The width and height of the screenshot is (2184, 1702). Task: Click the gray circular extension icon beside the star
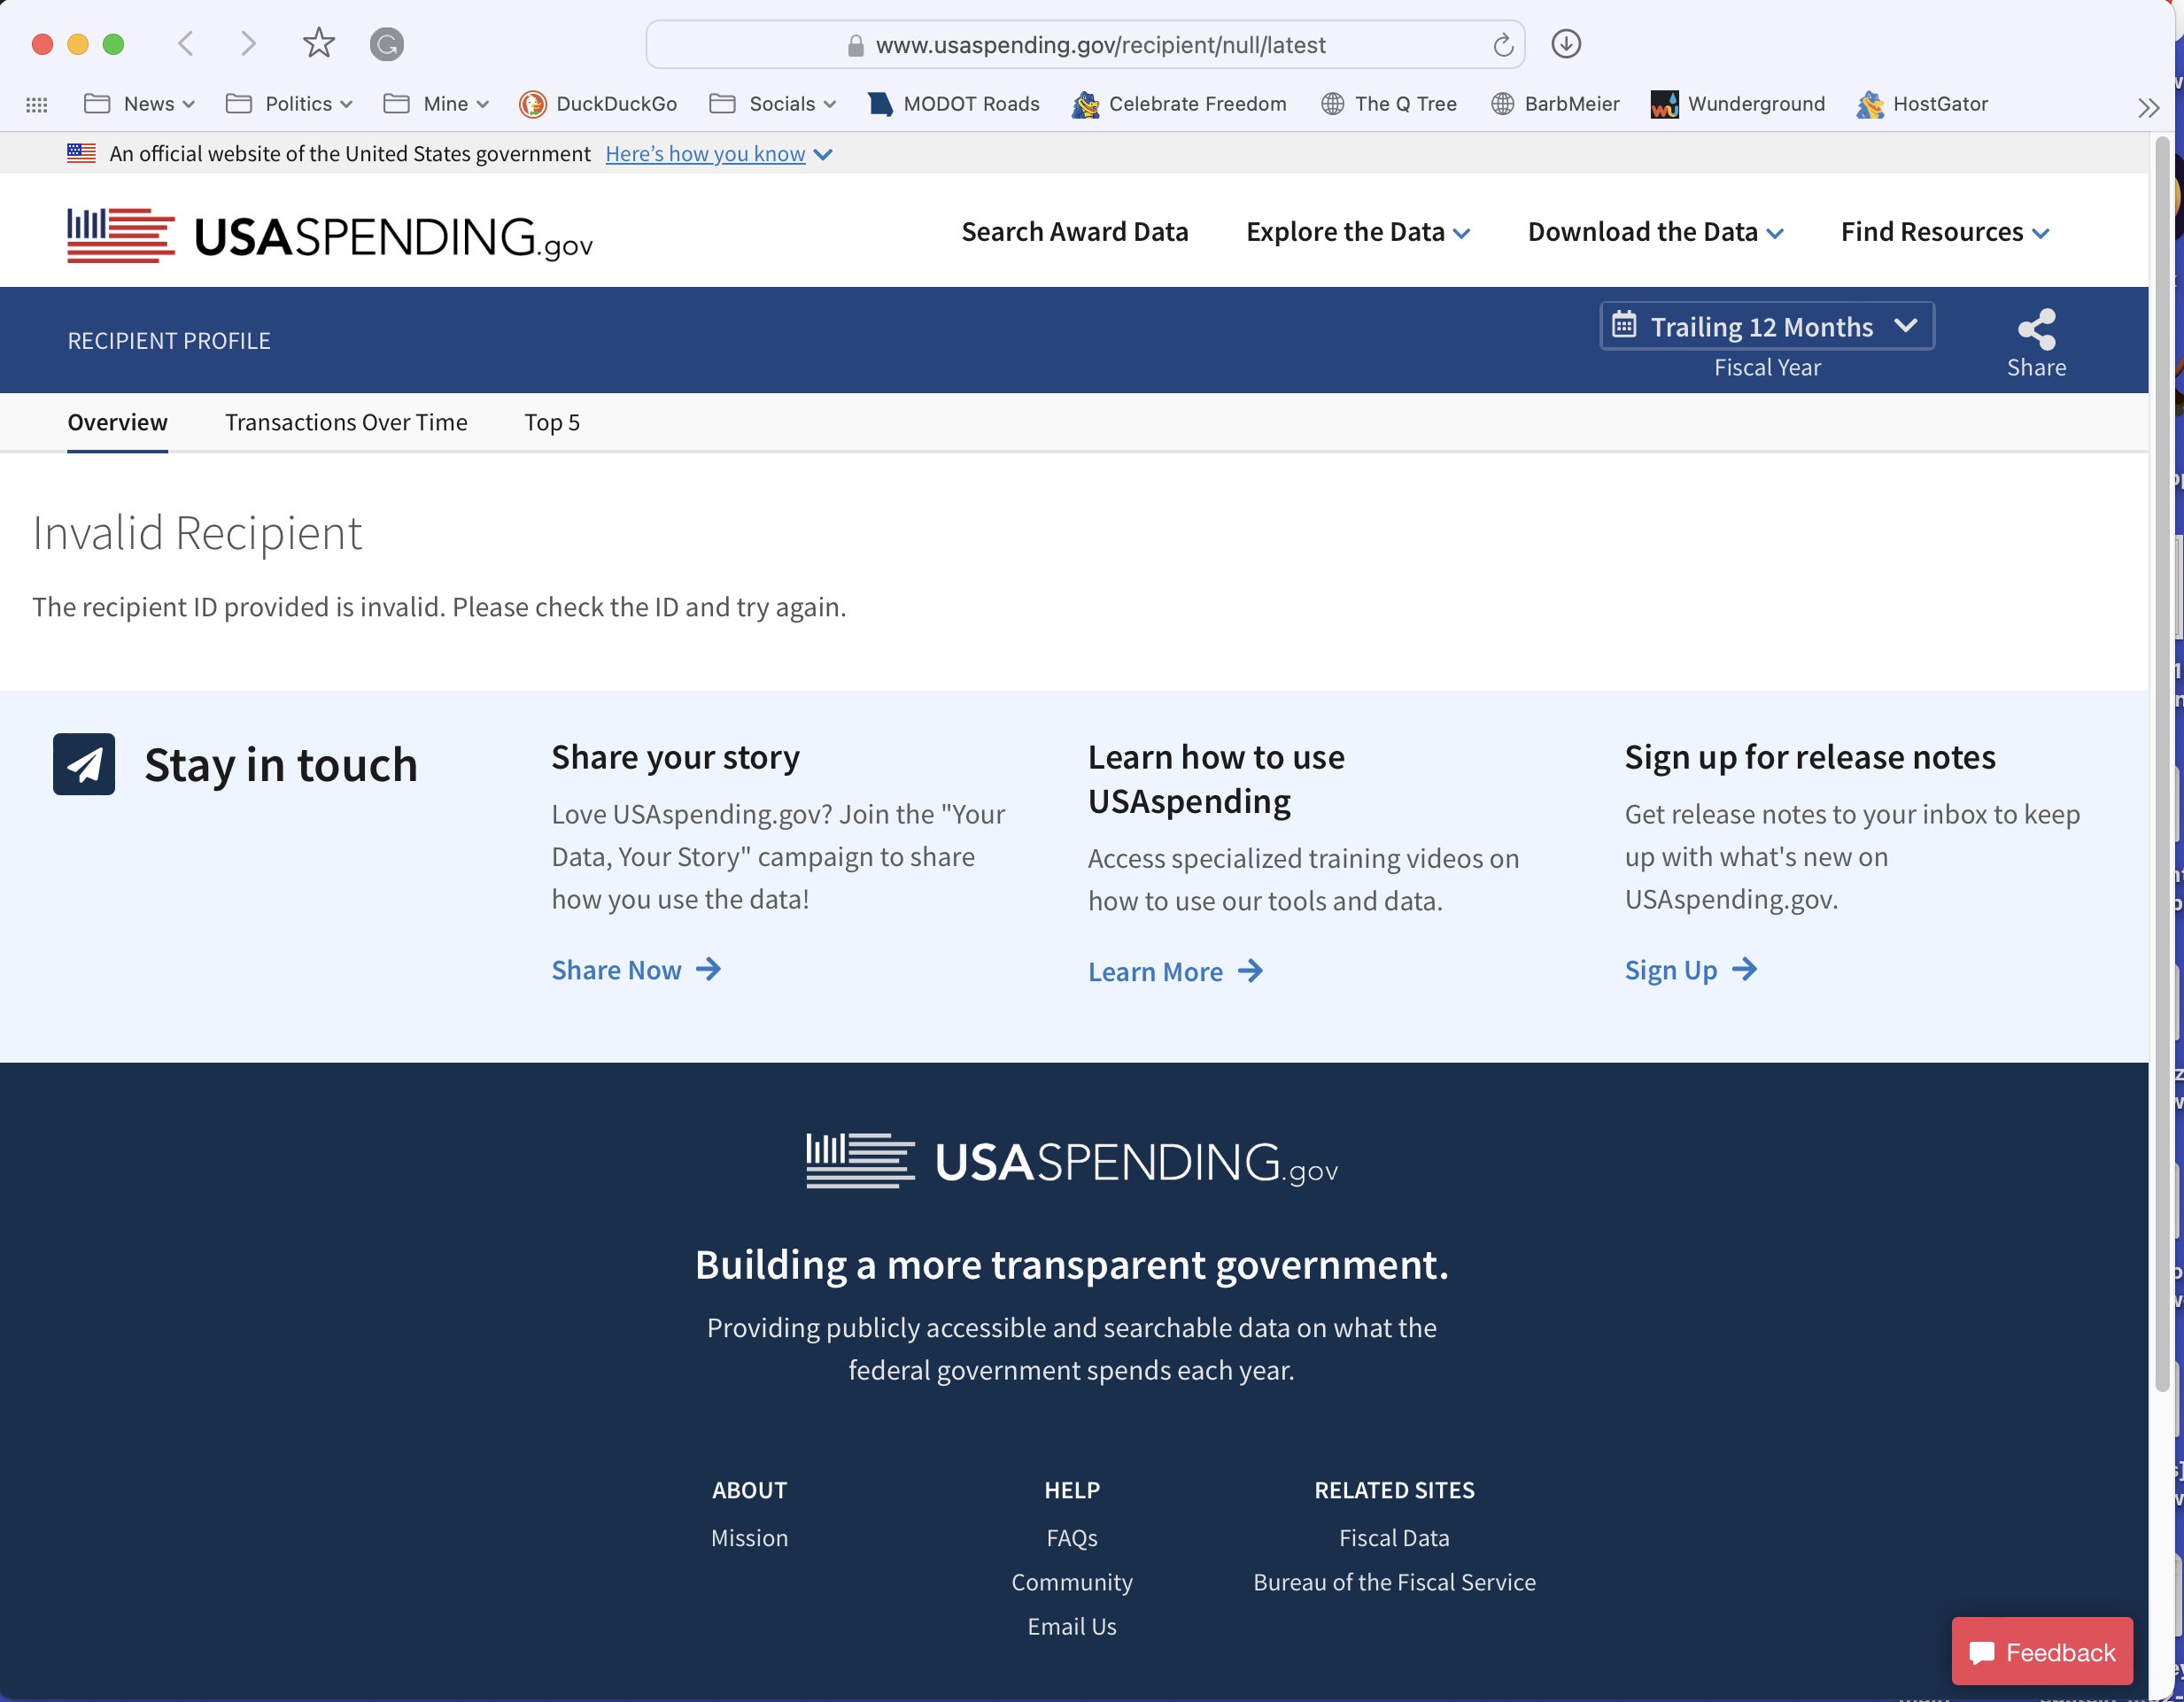(387, 44)
